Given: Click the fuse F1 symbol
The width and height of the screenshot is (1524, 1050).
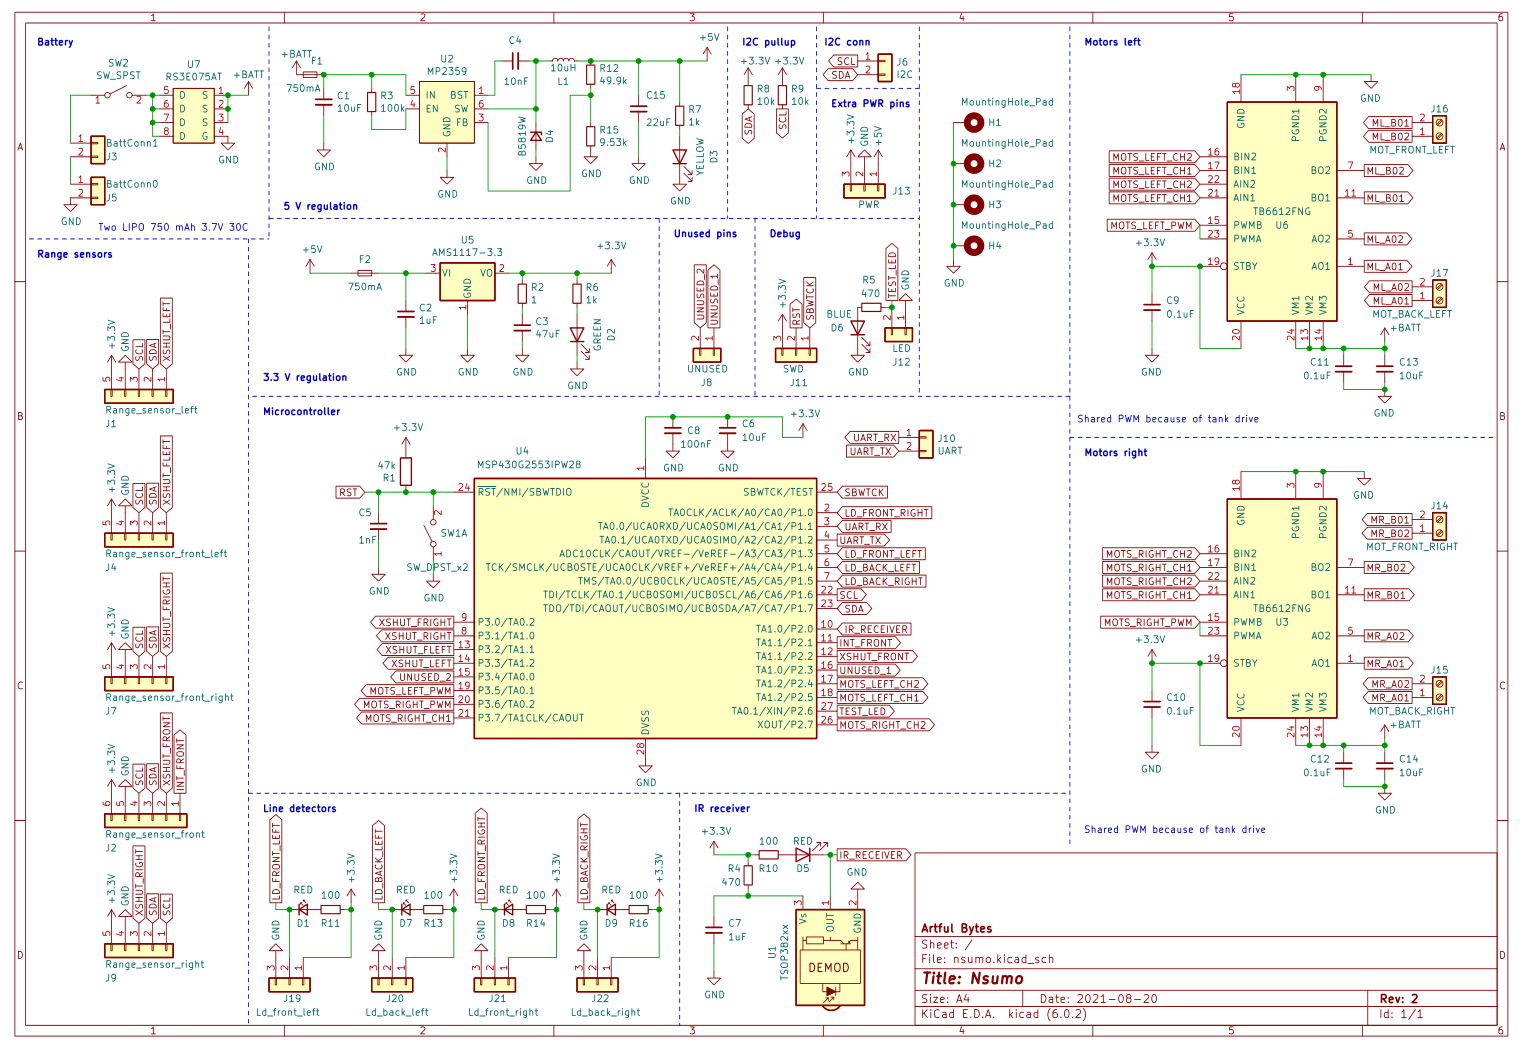Looking at the screenshot, I should [x=310, y=74].
